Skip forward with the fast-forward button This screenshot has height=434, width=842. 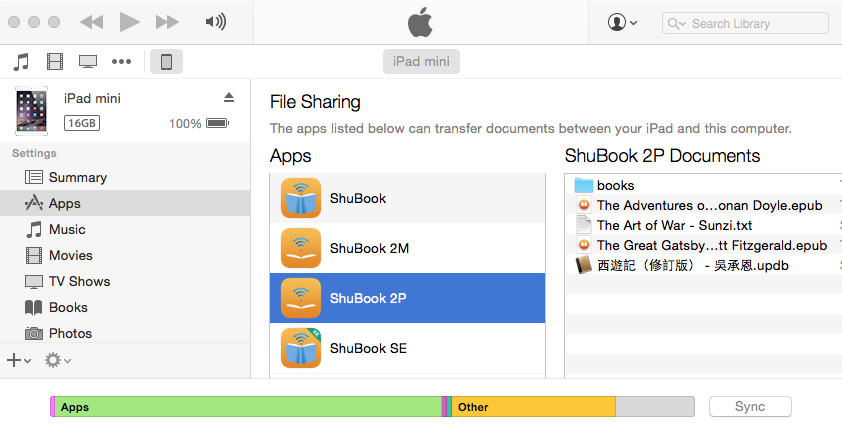pos(167,22)
